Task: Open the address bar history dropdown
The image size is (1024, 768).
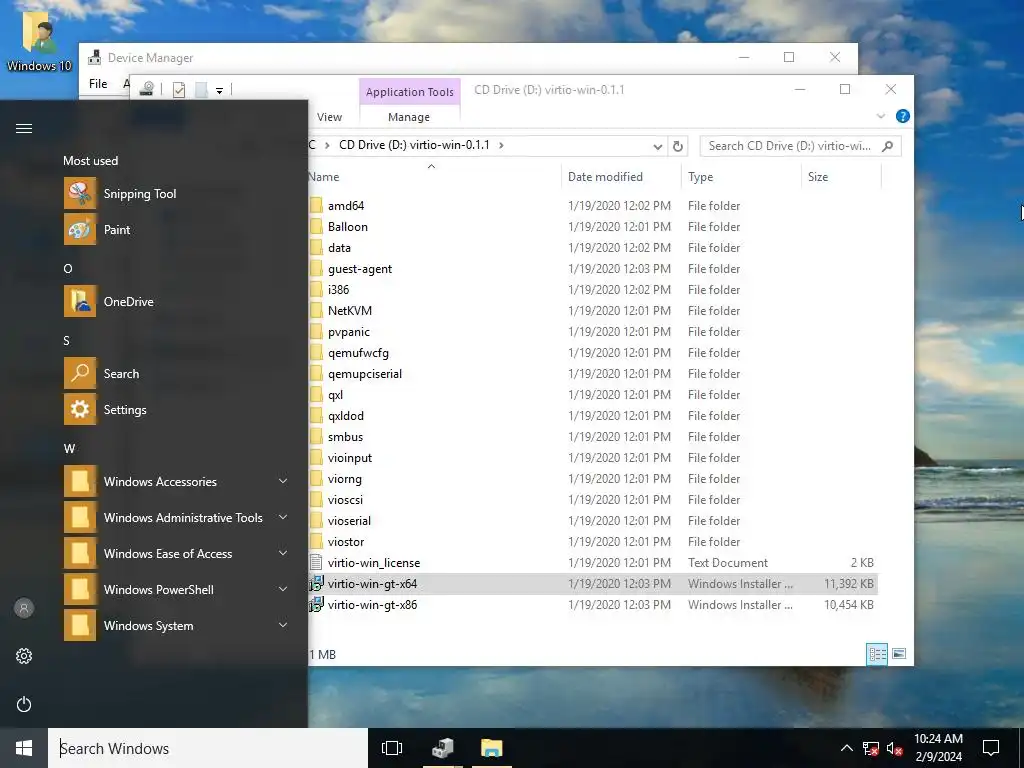Action: coord(658,147)
